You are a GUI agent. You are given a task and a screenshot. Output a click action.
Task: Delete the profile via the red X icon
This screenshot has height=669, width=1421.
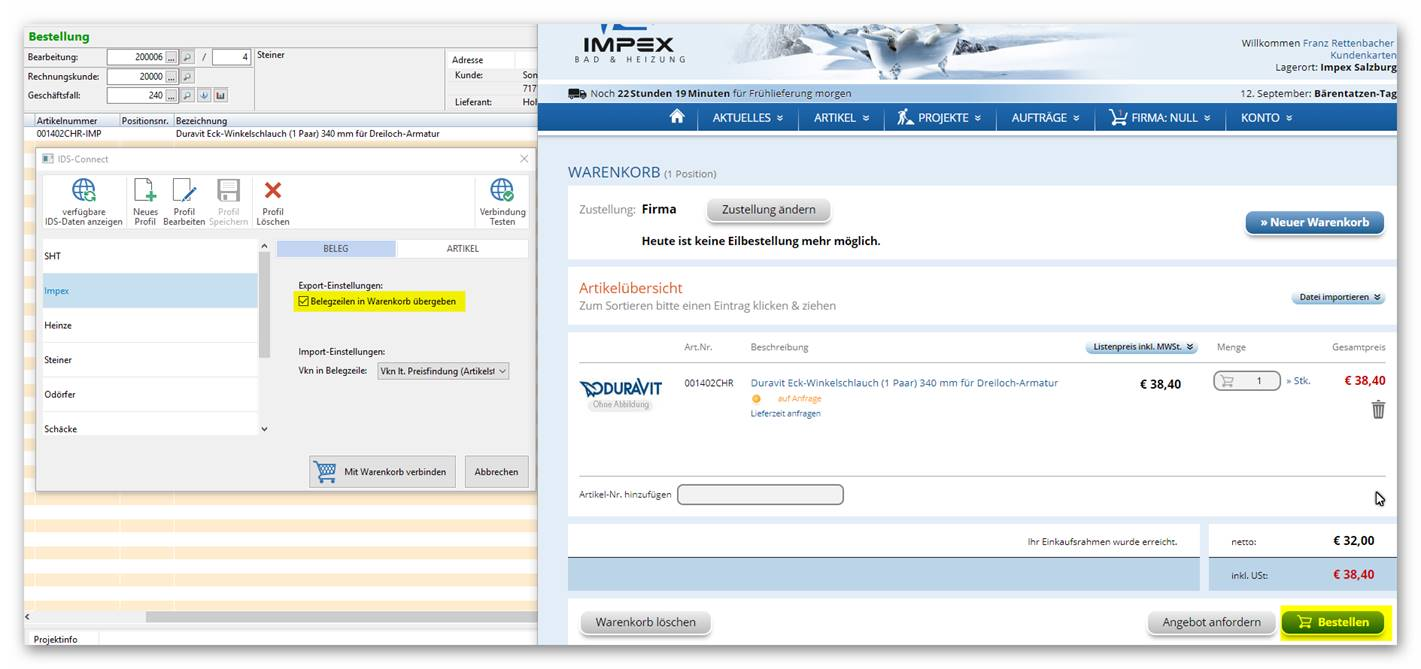272,191
